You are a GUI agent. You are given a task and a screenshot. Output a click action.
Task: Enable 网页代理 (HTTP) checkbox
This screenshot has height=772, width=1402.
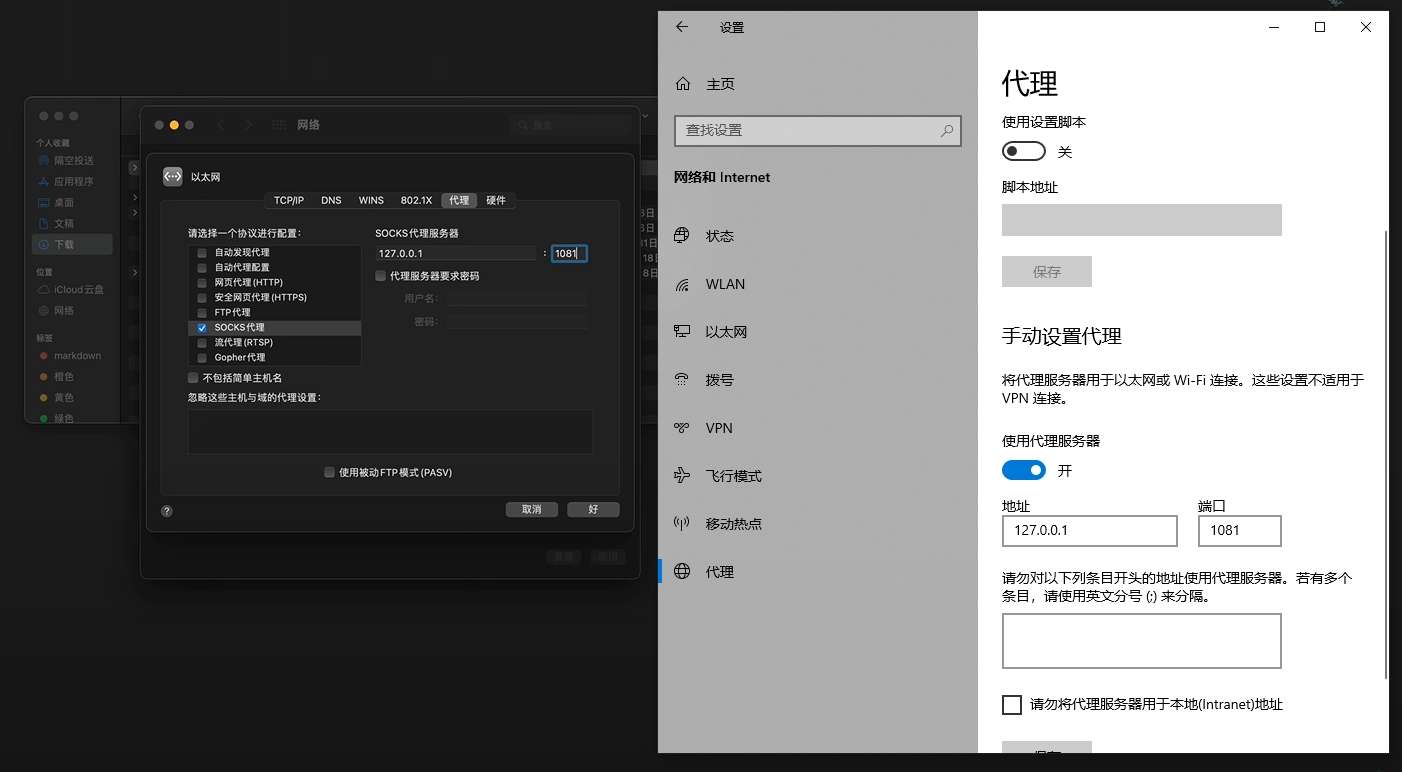(x=202, y=283)
